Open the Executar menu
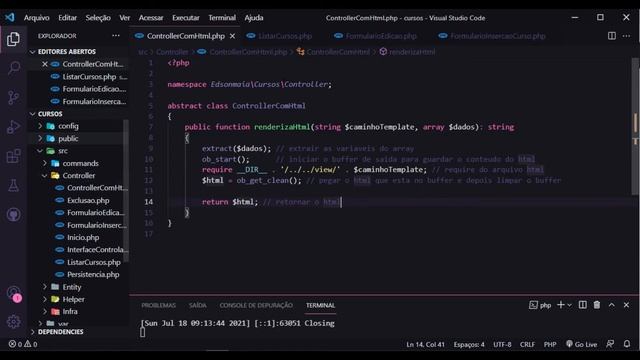The image size is (640, 360). click(x=186, y=18)
